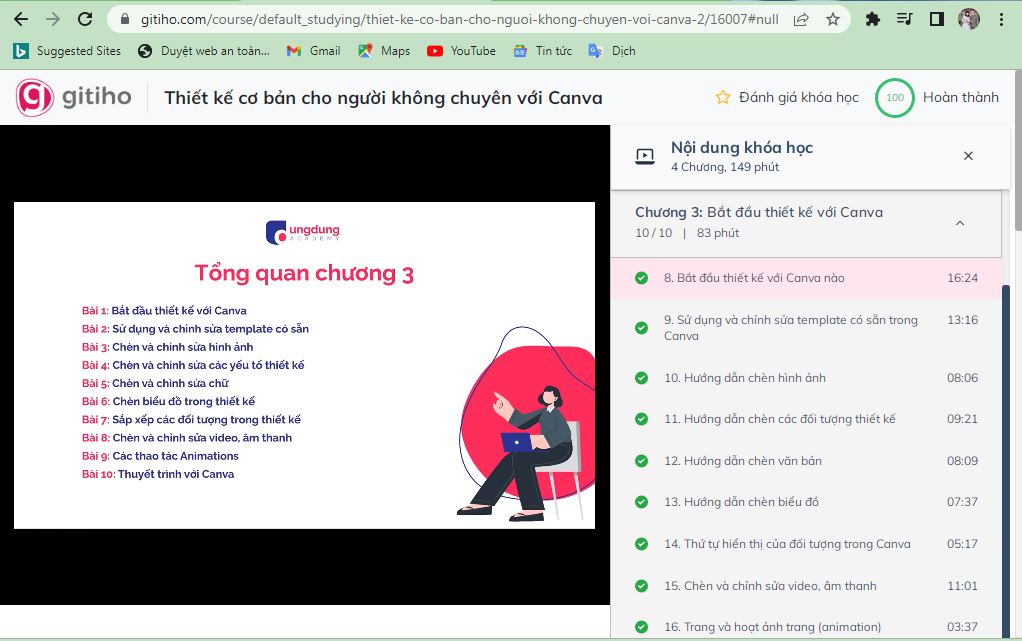The image size is (1022, 641).
Task: Bookmark this page with the star icon
Action: [832, 20]
